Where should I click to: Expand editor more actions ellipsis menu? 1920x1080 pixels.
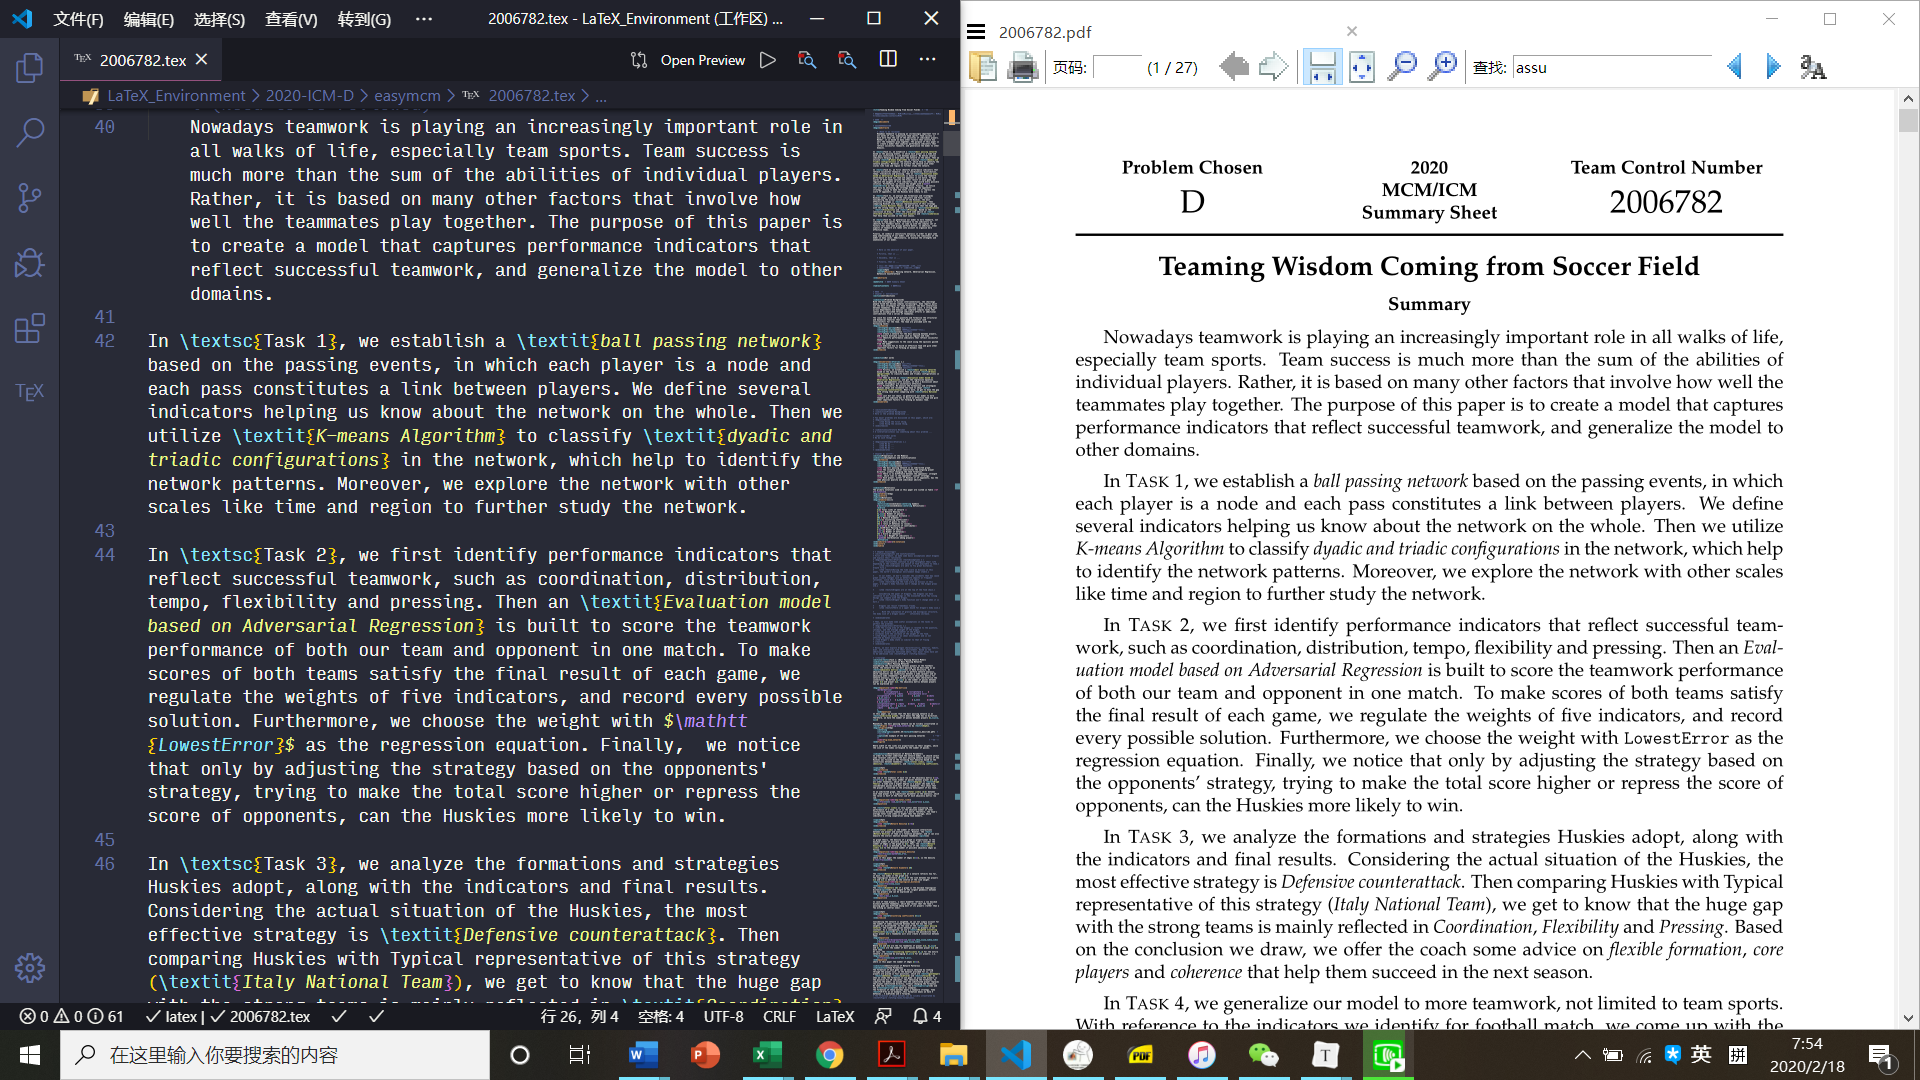[x=927, y=60]
